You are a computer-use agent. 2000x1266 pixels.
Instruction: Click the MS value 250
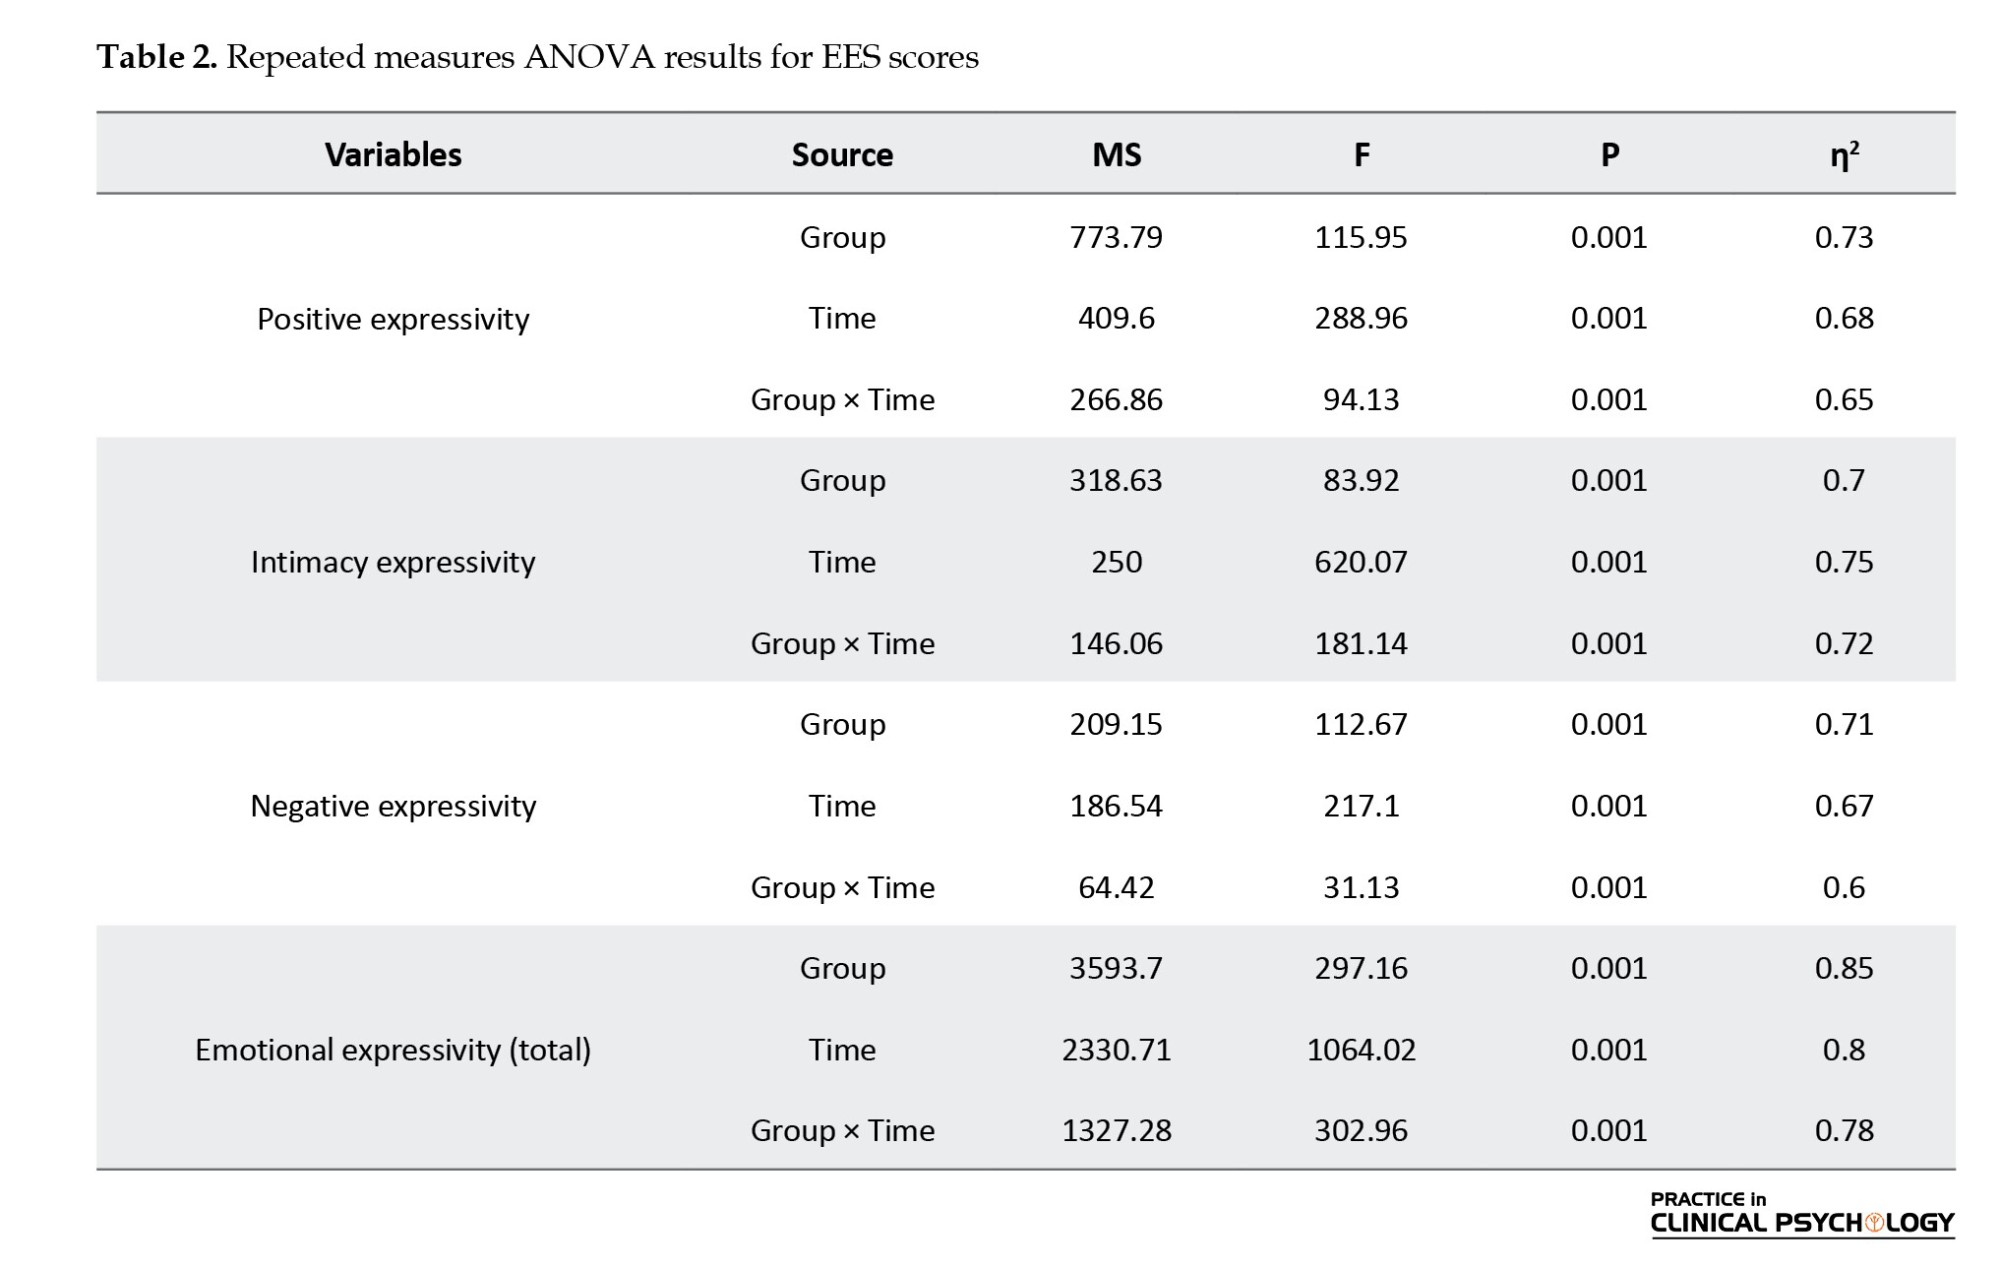pos(1116,562)
